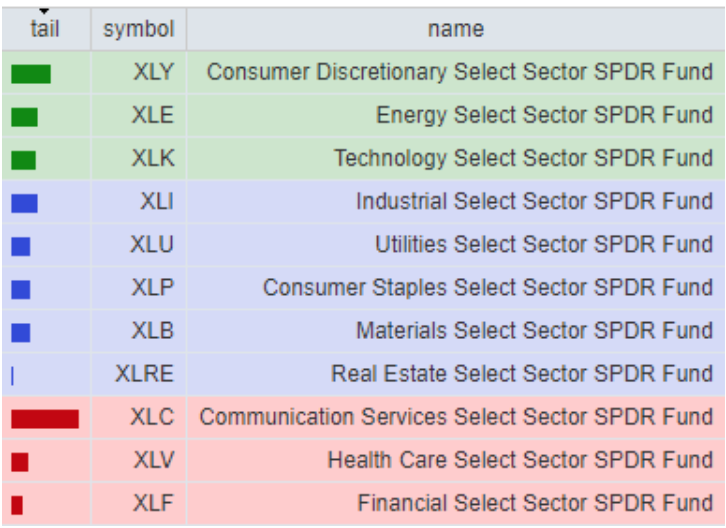The image size is (726, 528).
Task: Click the name column header
Action: coord(455,29)
